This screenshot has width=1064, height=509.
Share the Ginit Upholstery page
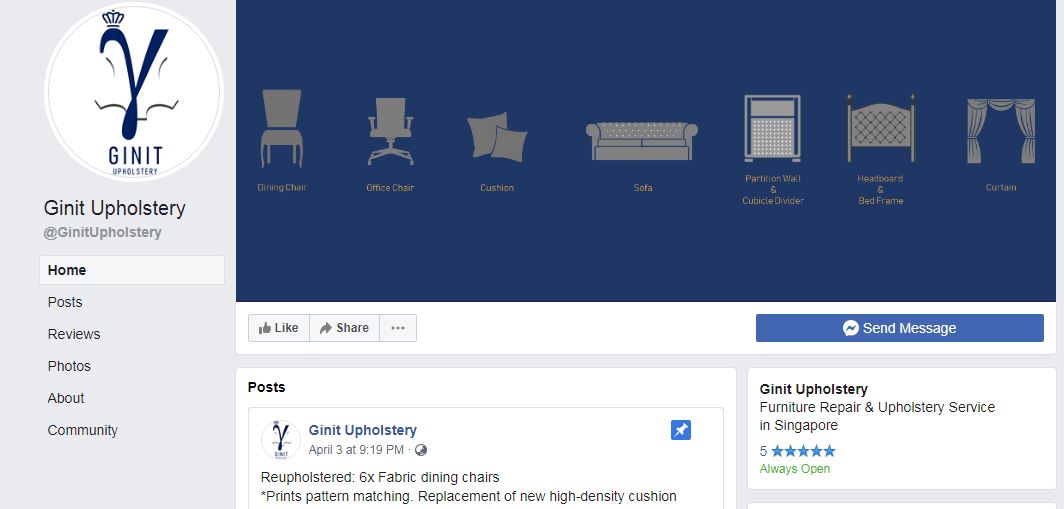point(344,328)
